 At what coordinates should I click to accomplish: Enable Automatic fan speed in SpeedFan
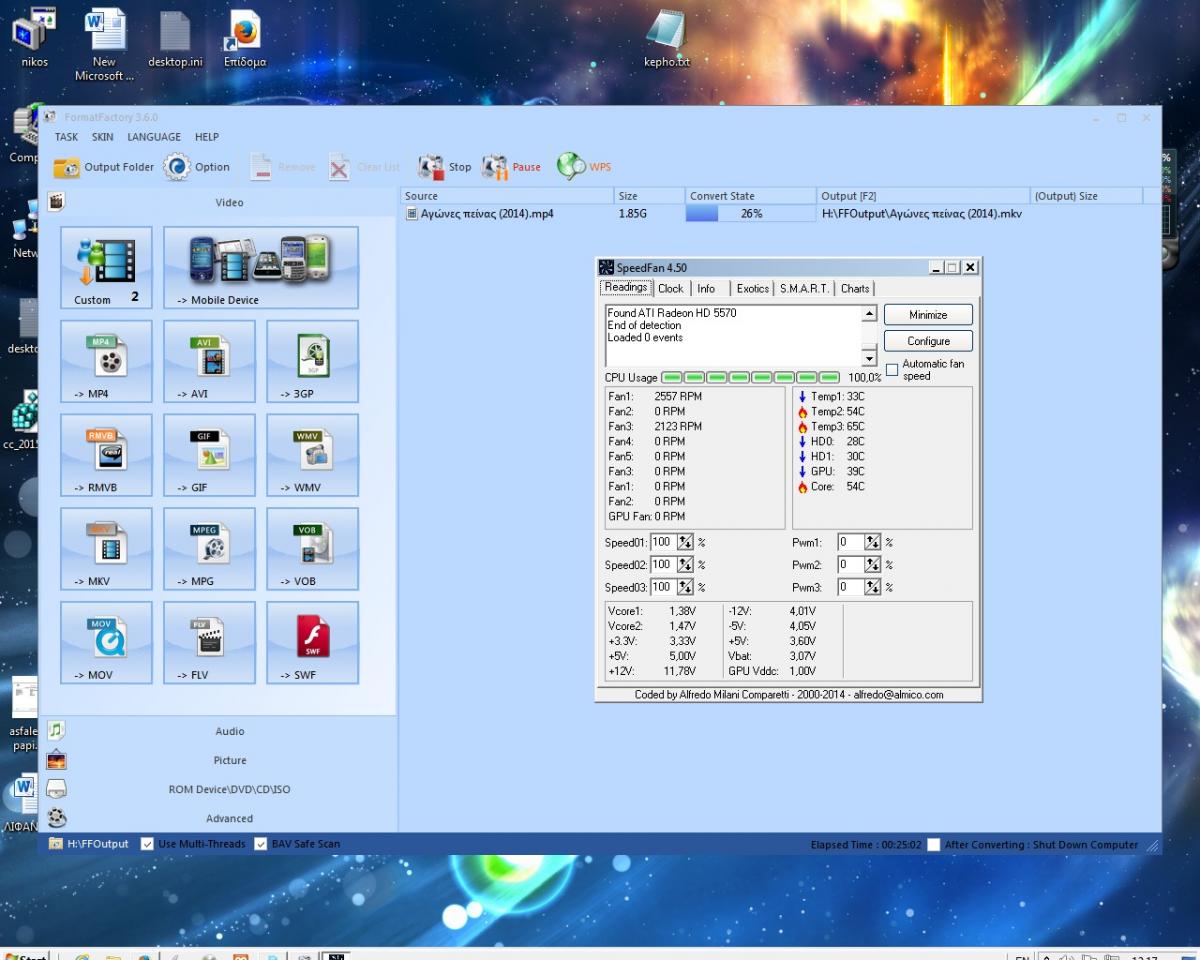tap(892, 370)
